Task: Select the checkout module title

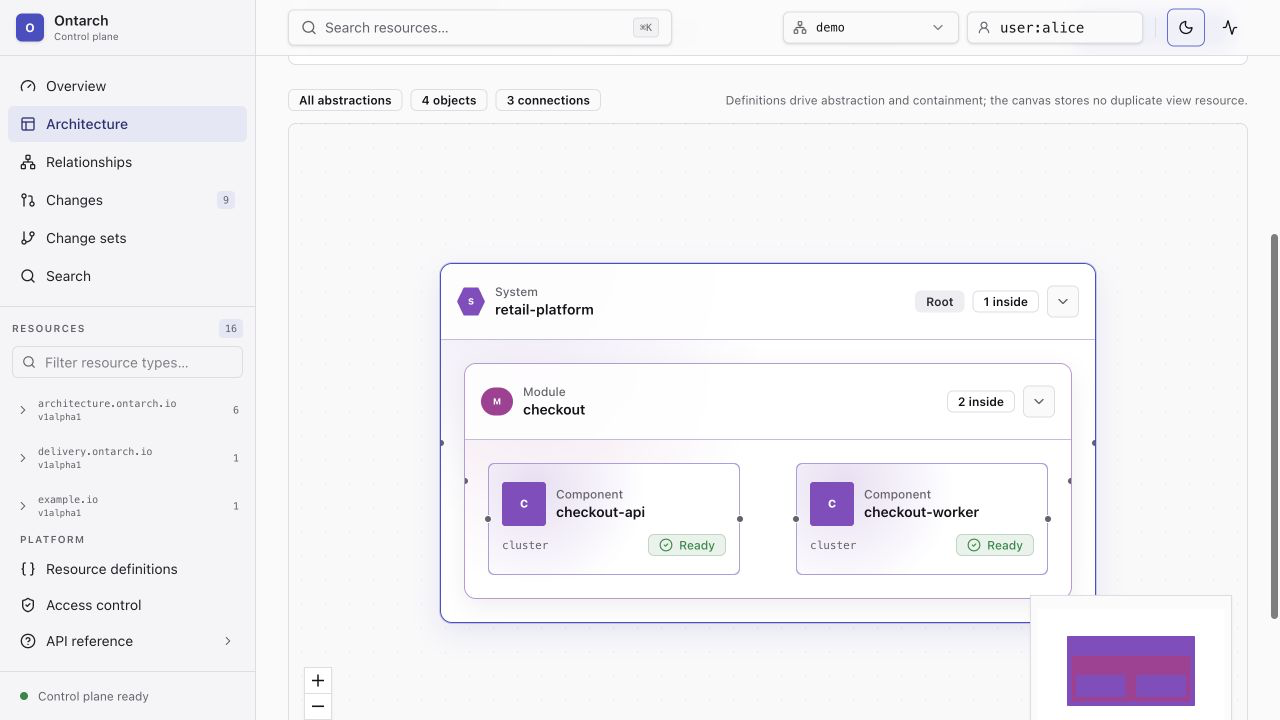Action: point(554,410)
